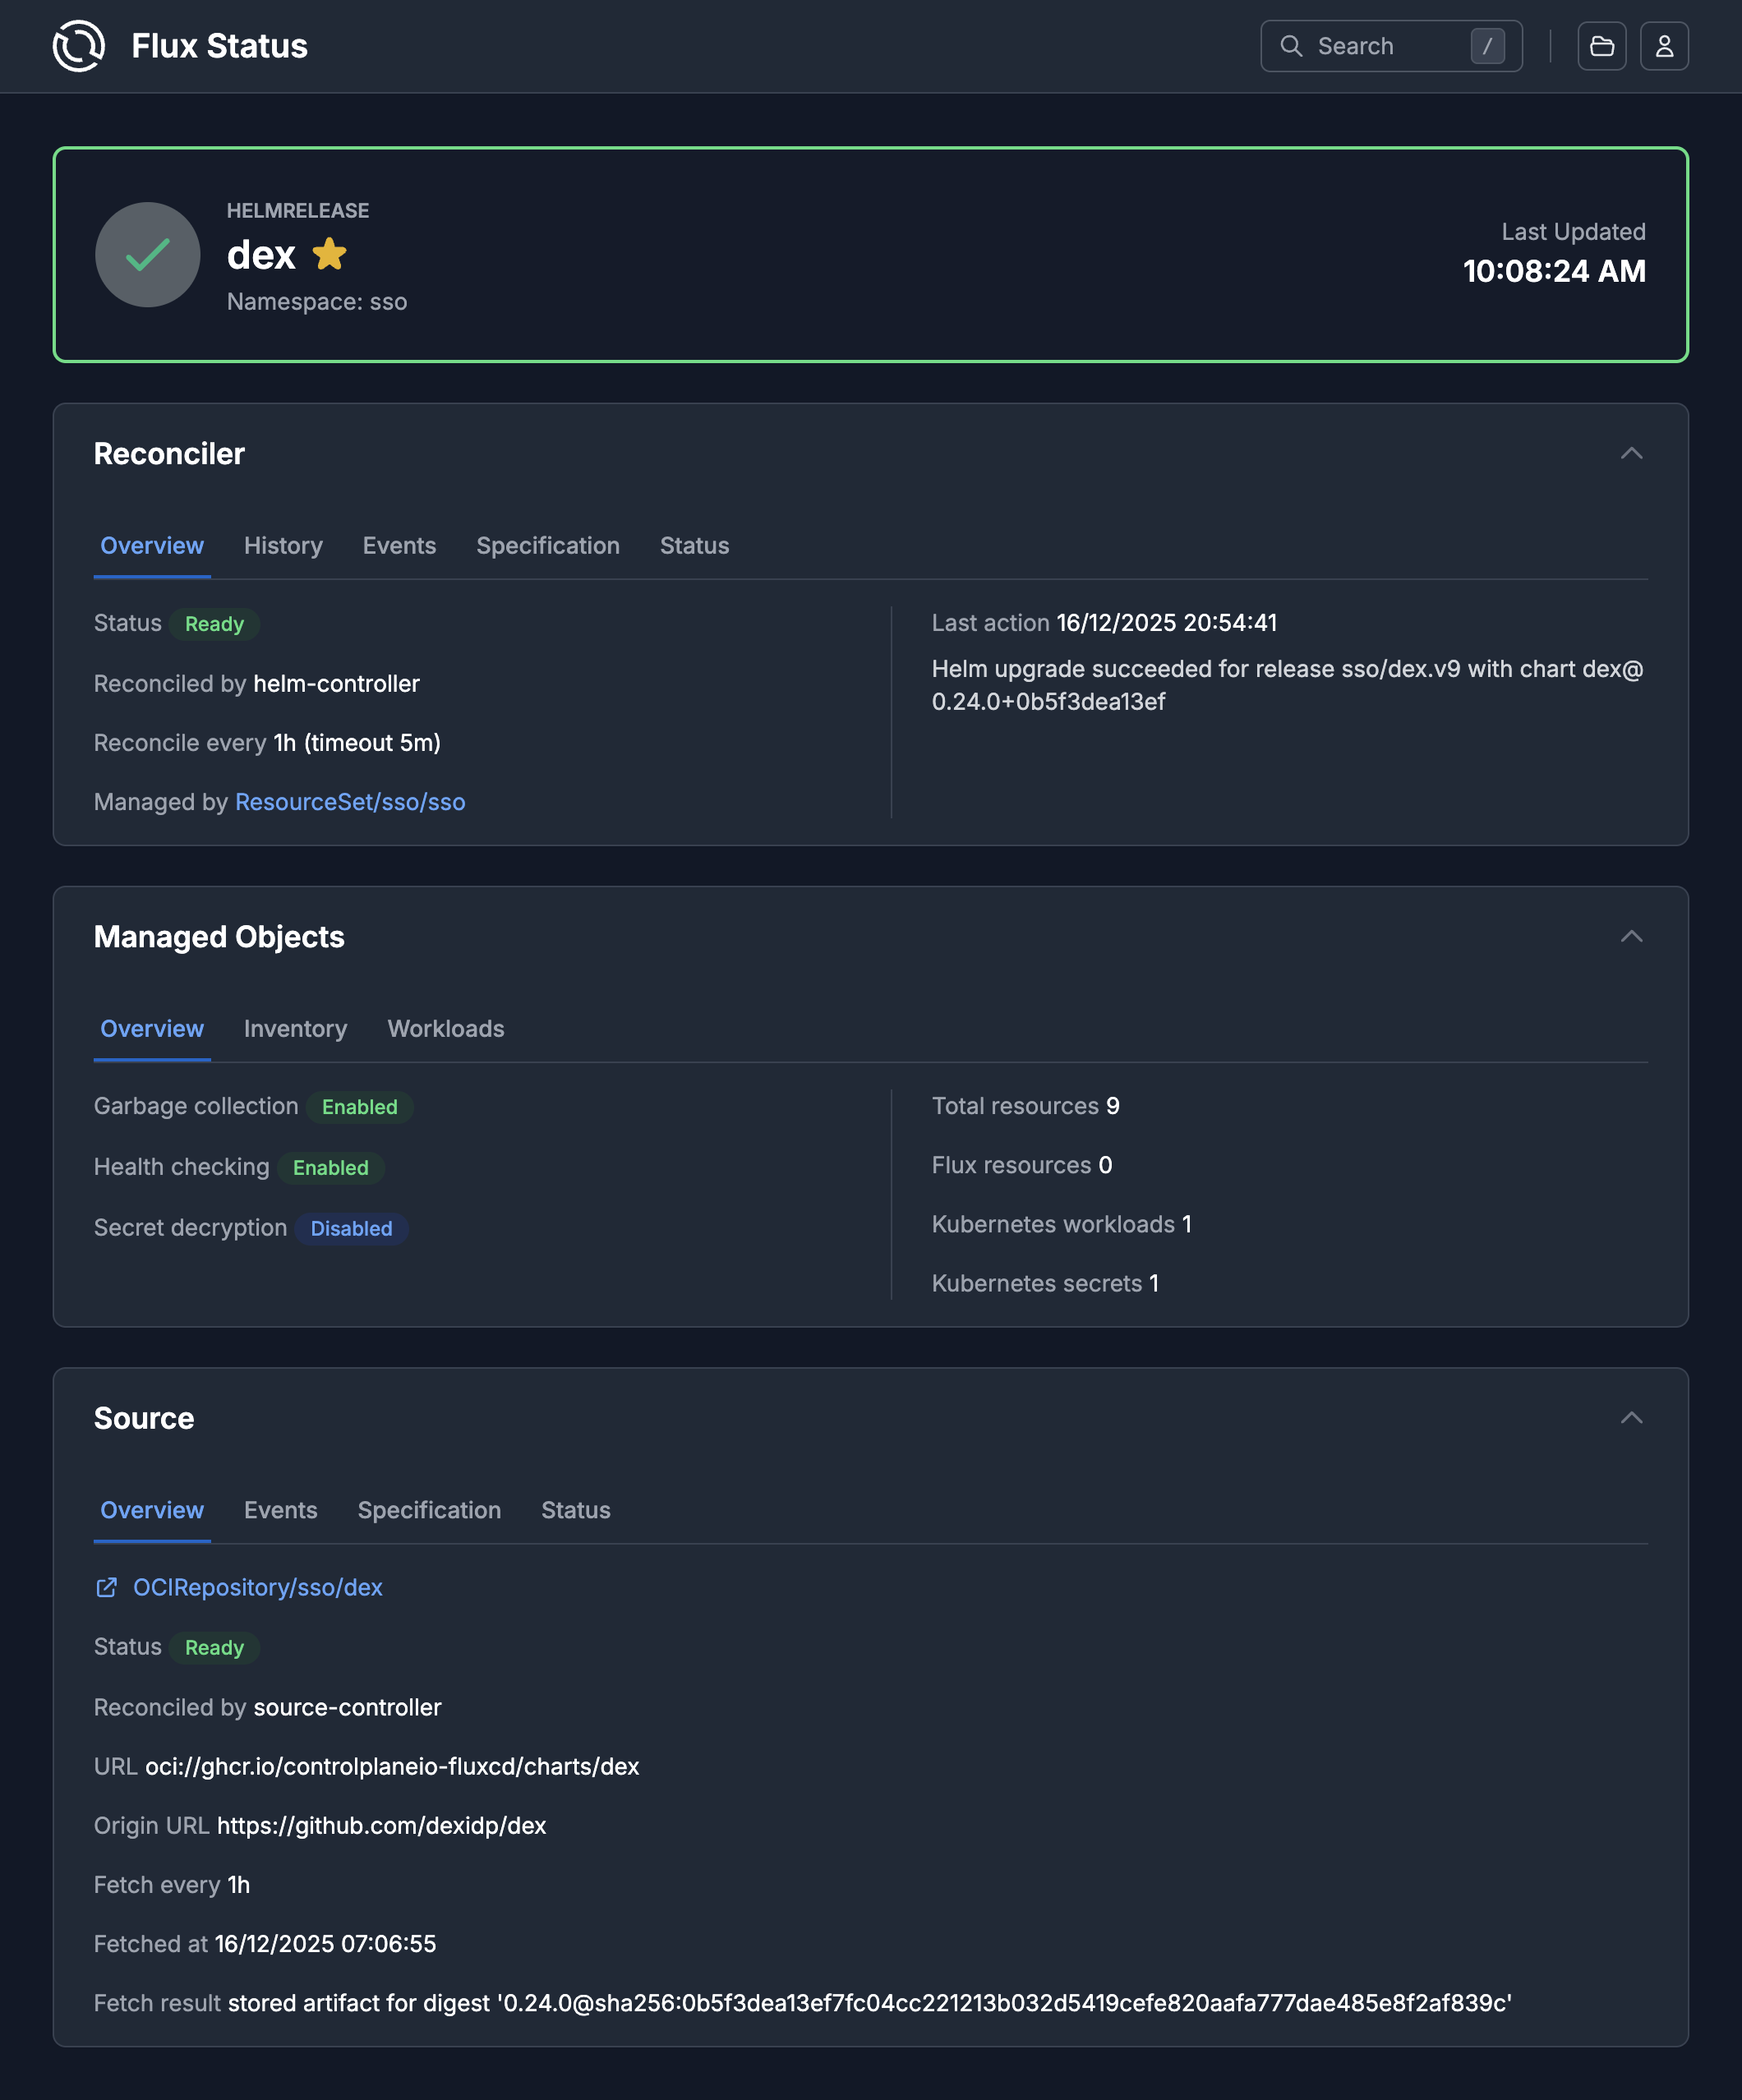The image size is (1742, 2100).
Task: Click the slash shortcut badge in the search bar
Action: click(x=1489, y=46)
